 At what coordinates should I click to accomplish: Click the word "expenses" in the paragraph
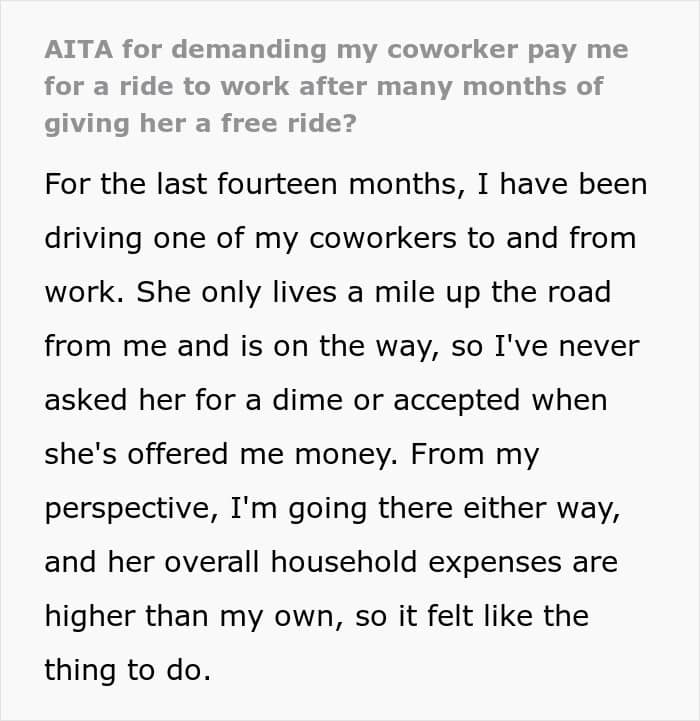(495, 563)
